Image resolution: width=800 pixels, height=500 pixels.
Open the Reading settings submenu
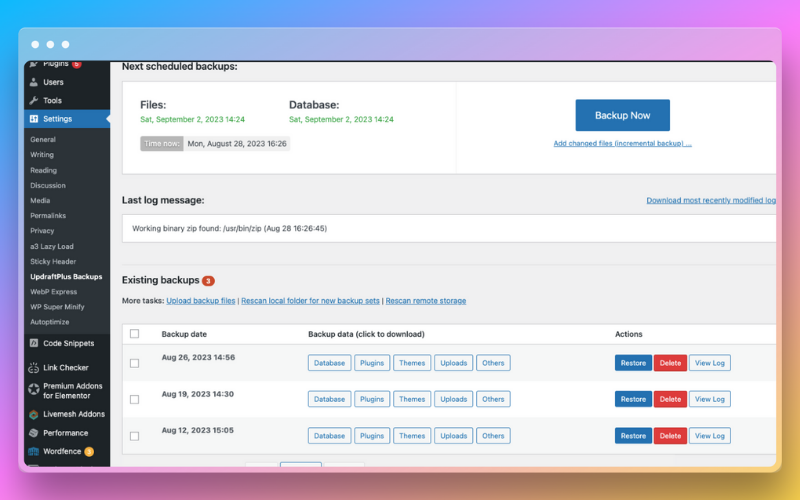tap(43, 170)
